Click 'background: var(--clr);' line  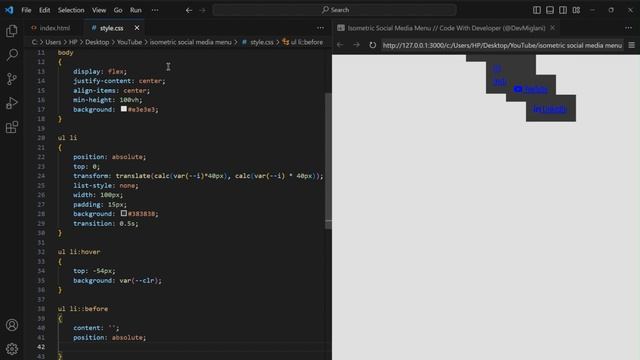point(118,280)
